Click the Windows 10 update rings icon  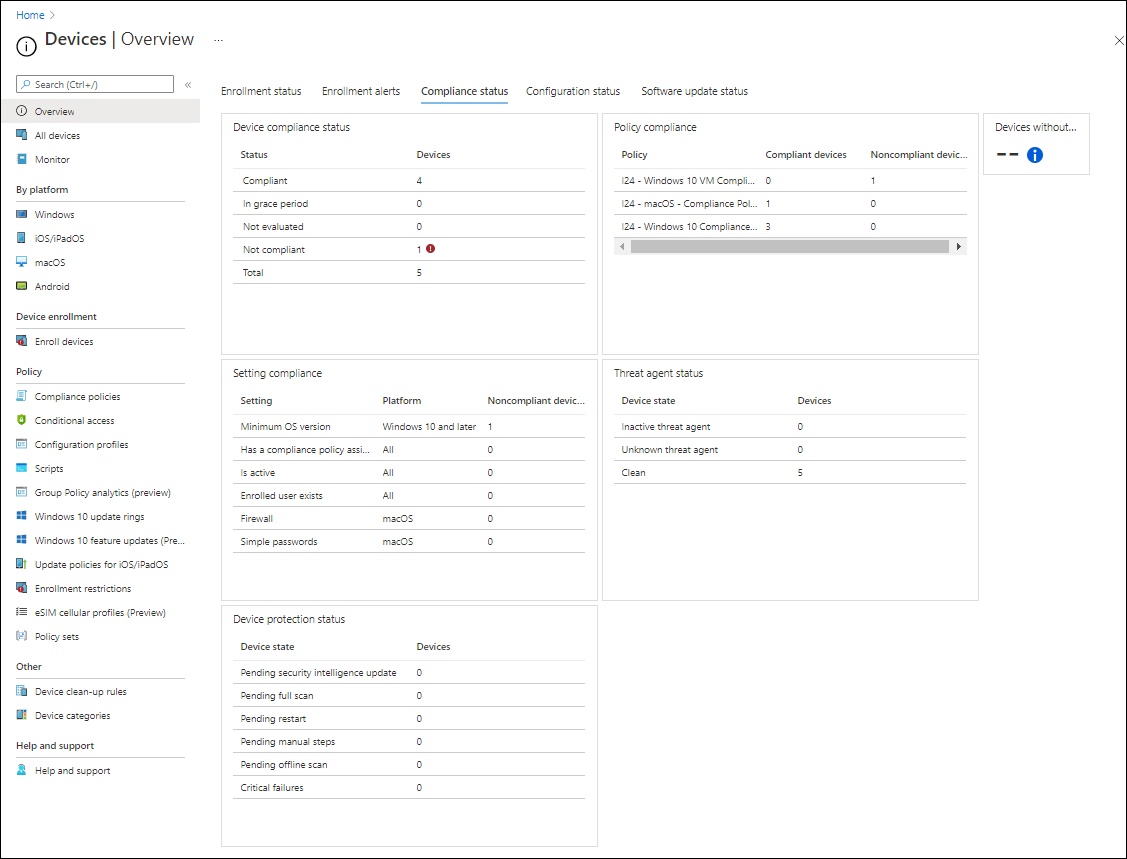[22, 516]
